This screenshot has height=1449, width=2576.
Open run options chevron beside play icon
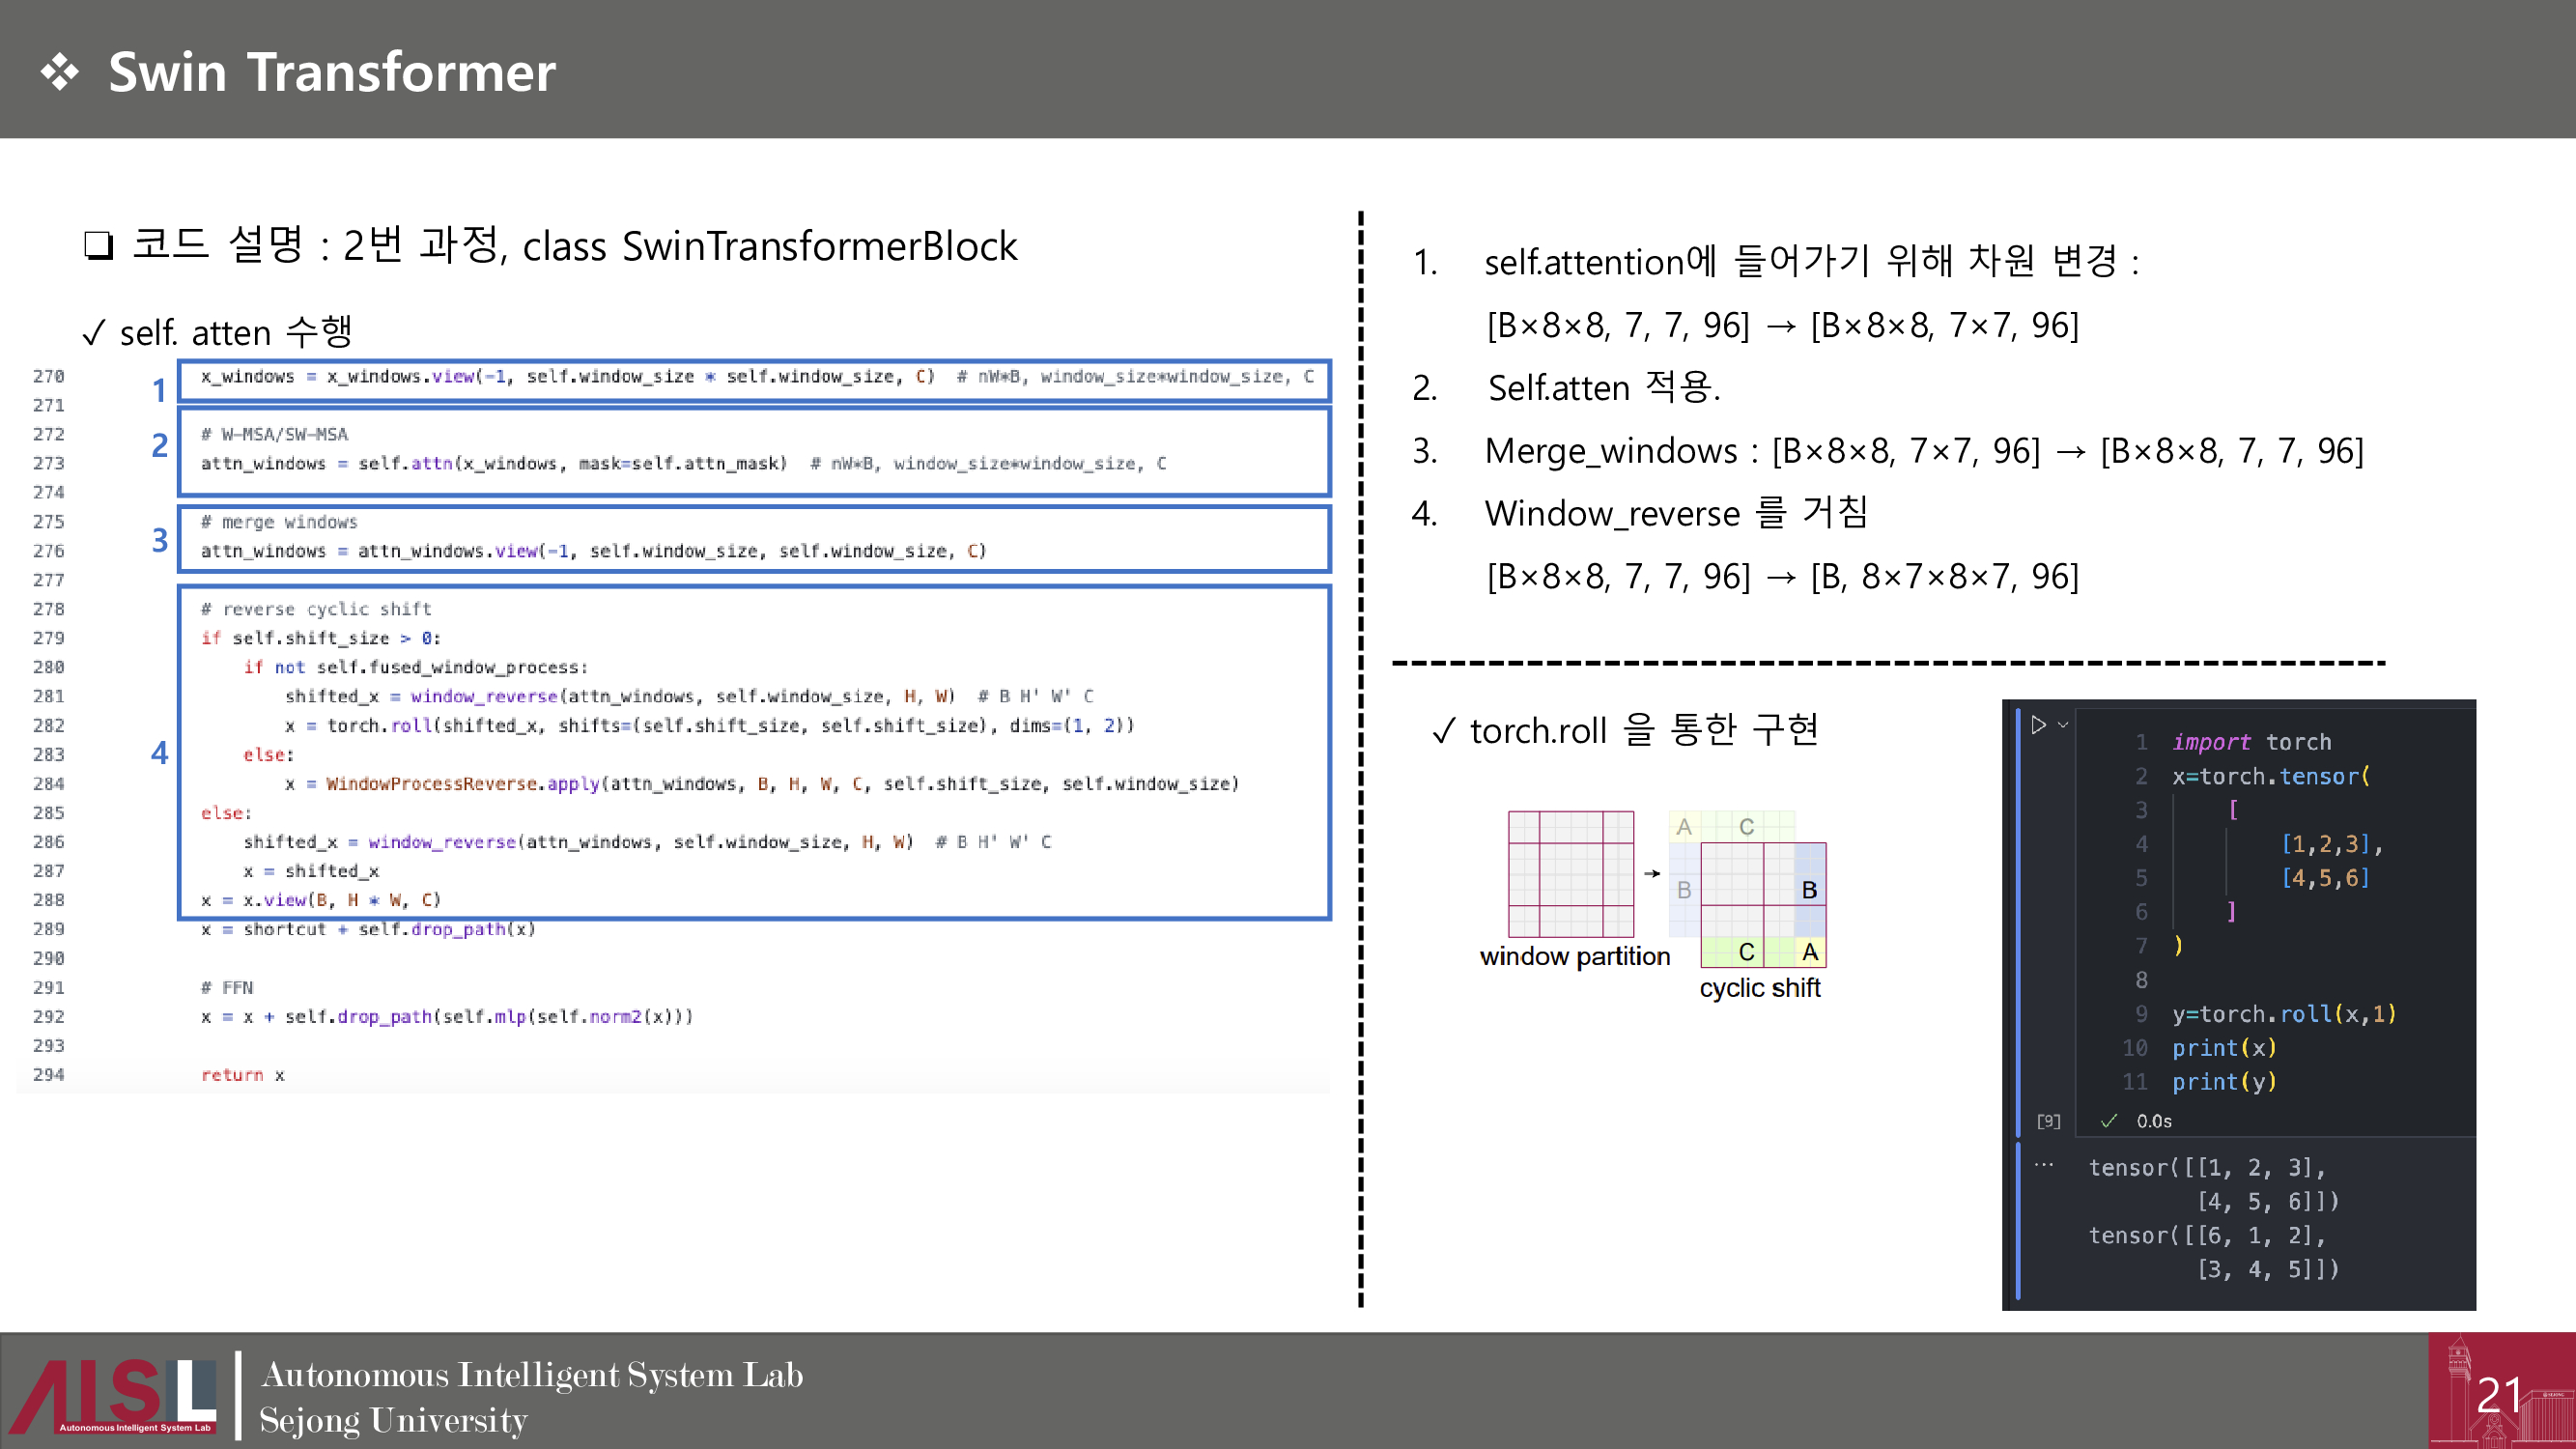point(2063,725)
